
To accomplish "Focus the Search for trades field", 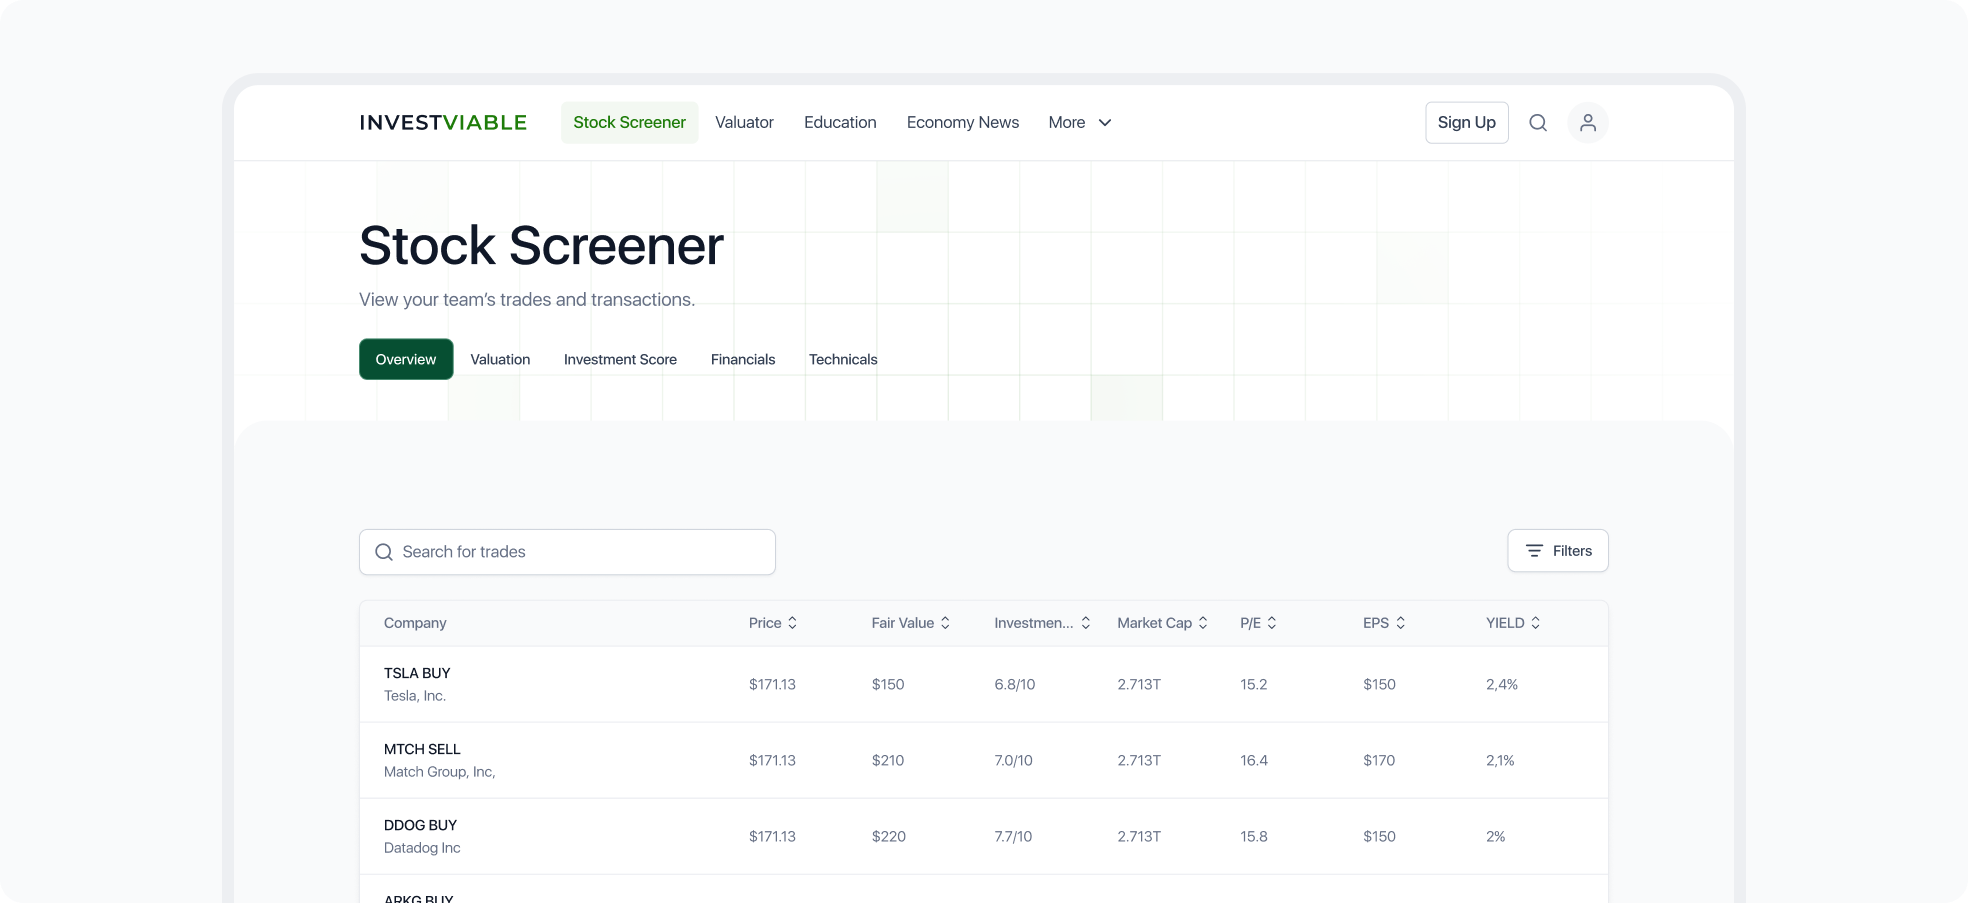I will tap(567, 552).
